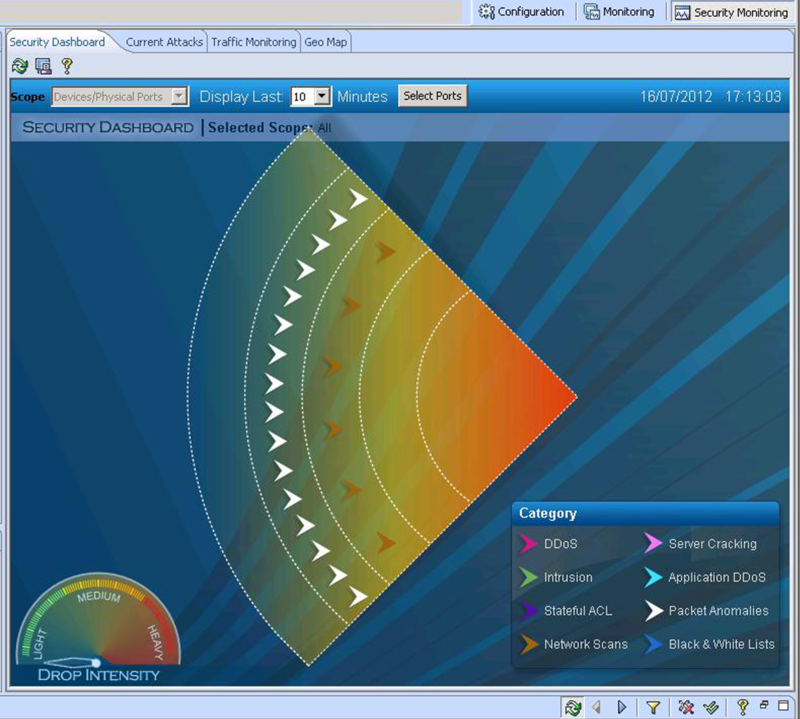
Task: Select the Security Monitoring perspective
Action: 732,12
